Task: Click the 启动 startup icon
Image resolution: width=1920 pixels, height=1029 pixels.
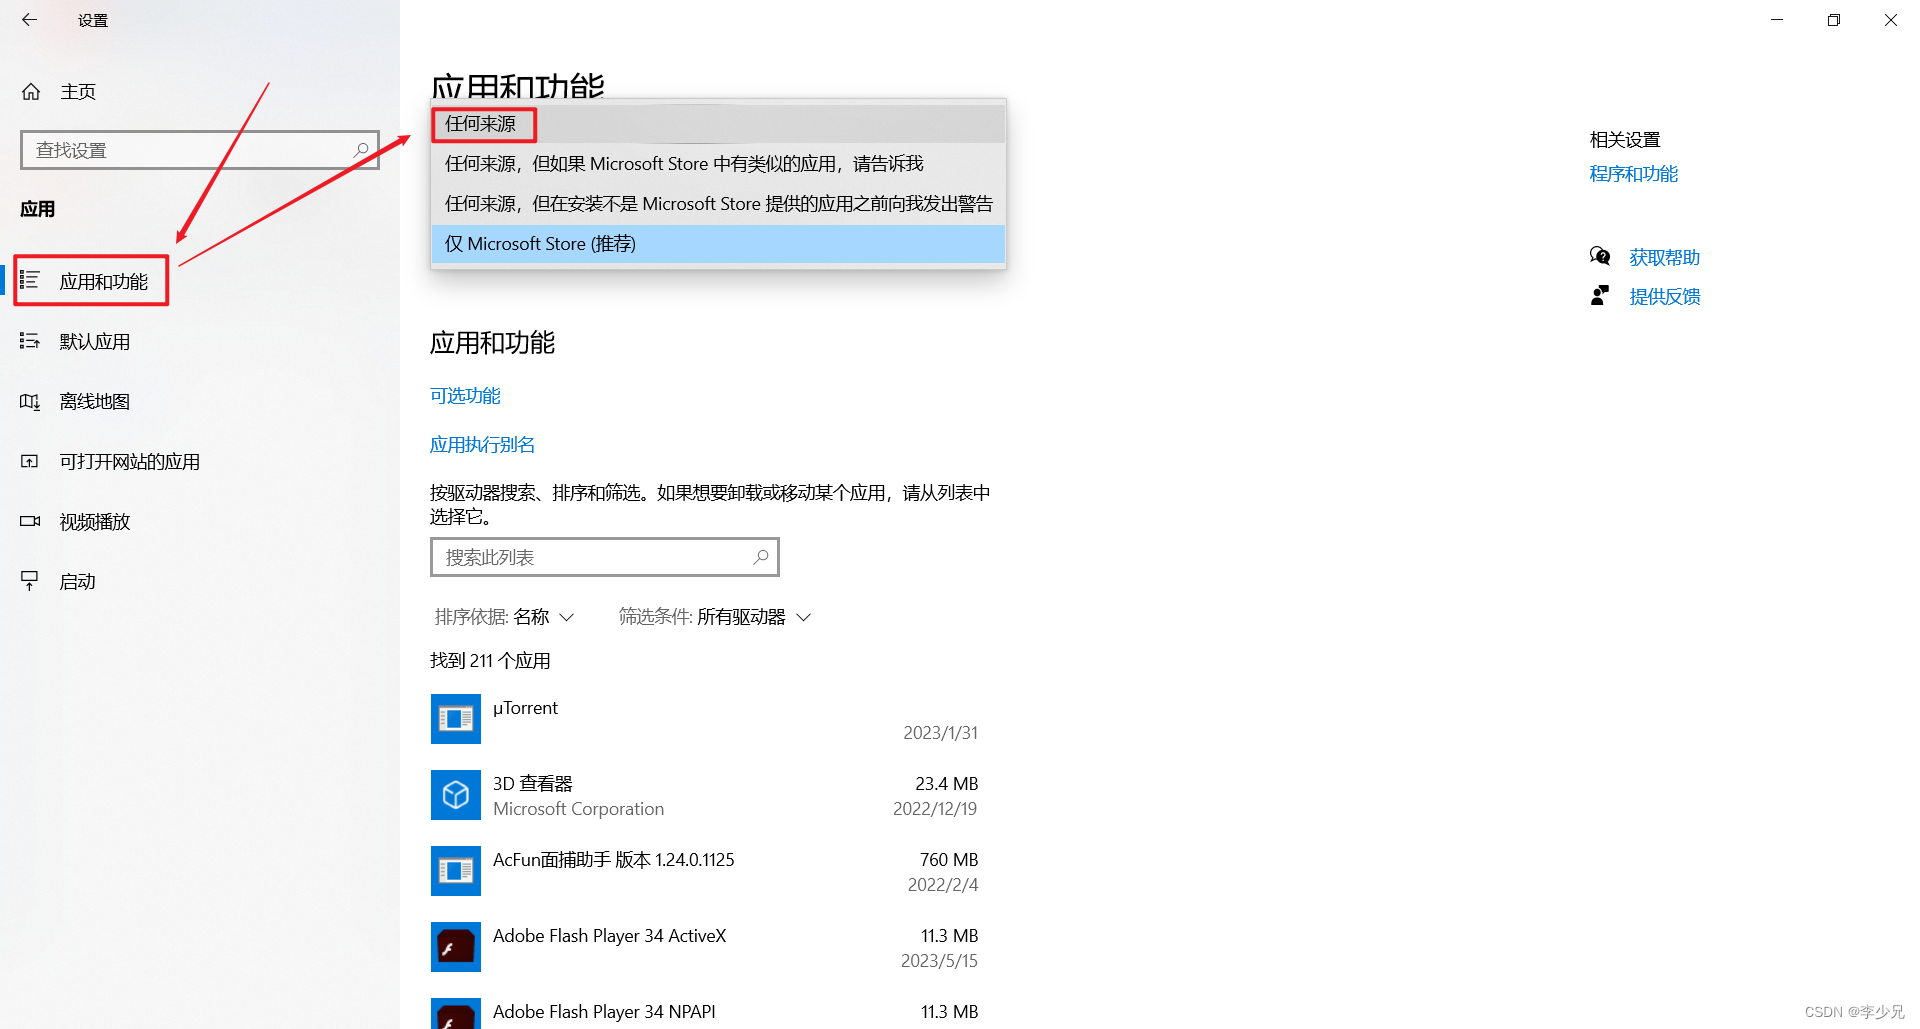Action: (30, 581)
